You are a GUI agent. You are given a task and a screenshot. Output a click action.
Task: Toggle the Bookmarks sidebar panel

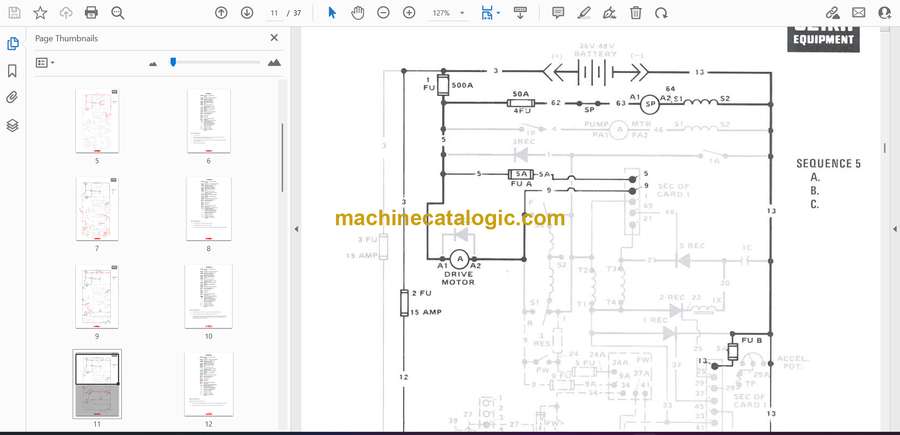13,71
